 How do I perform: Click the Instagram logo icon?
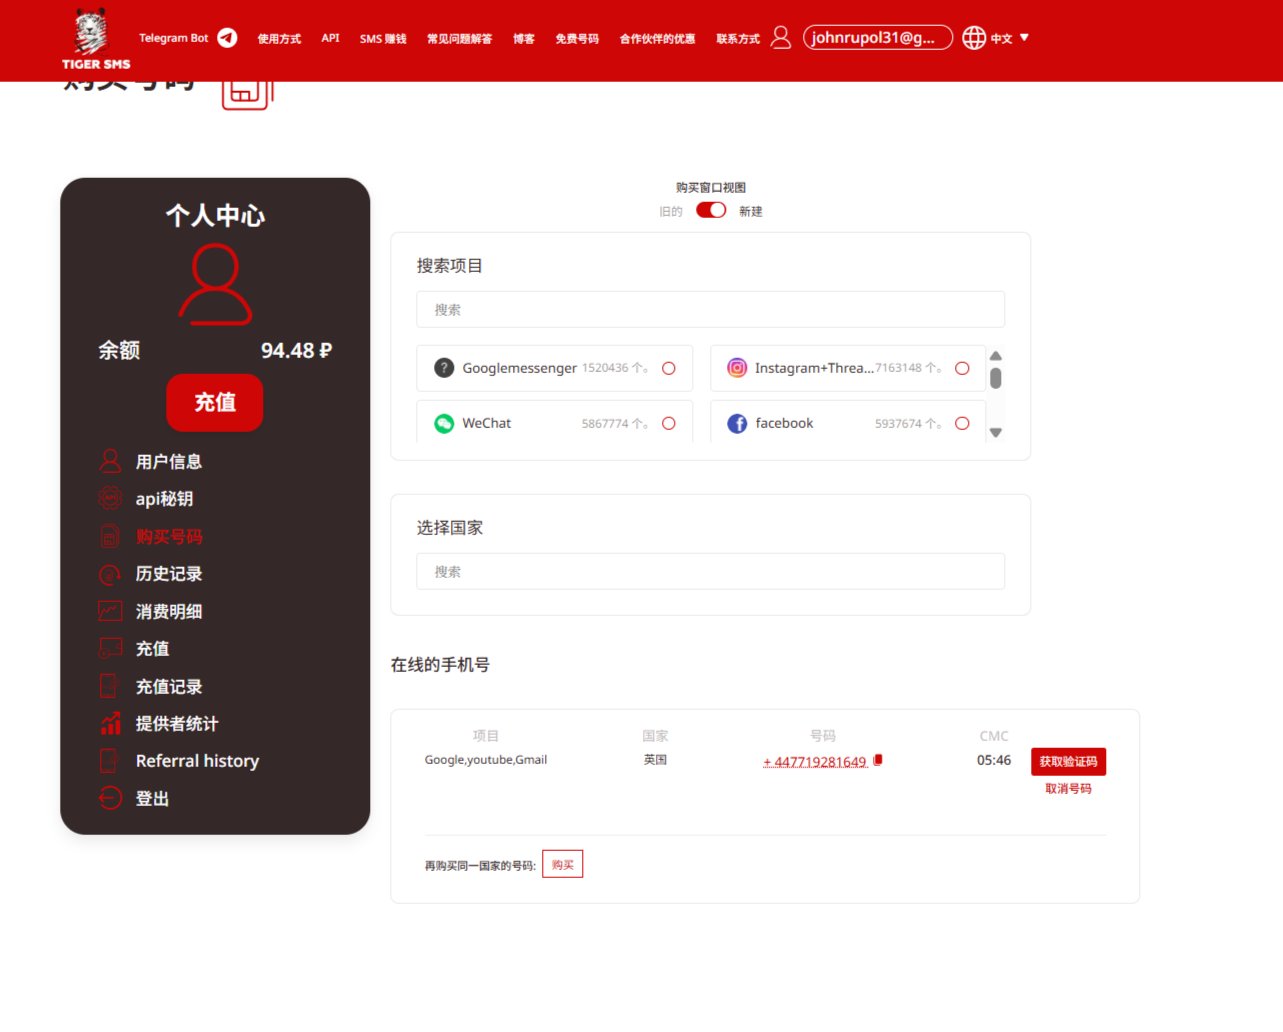tap(737, 368)
